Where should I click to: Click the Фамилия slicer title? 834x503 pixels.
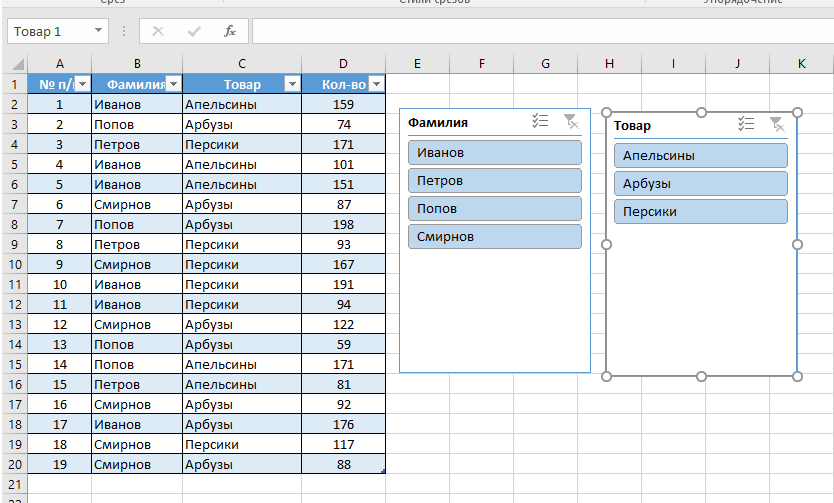click(438, 122)
